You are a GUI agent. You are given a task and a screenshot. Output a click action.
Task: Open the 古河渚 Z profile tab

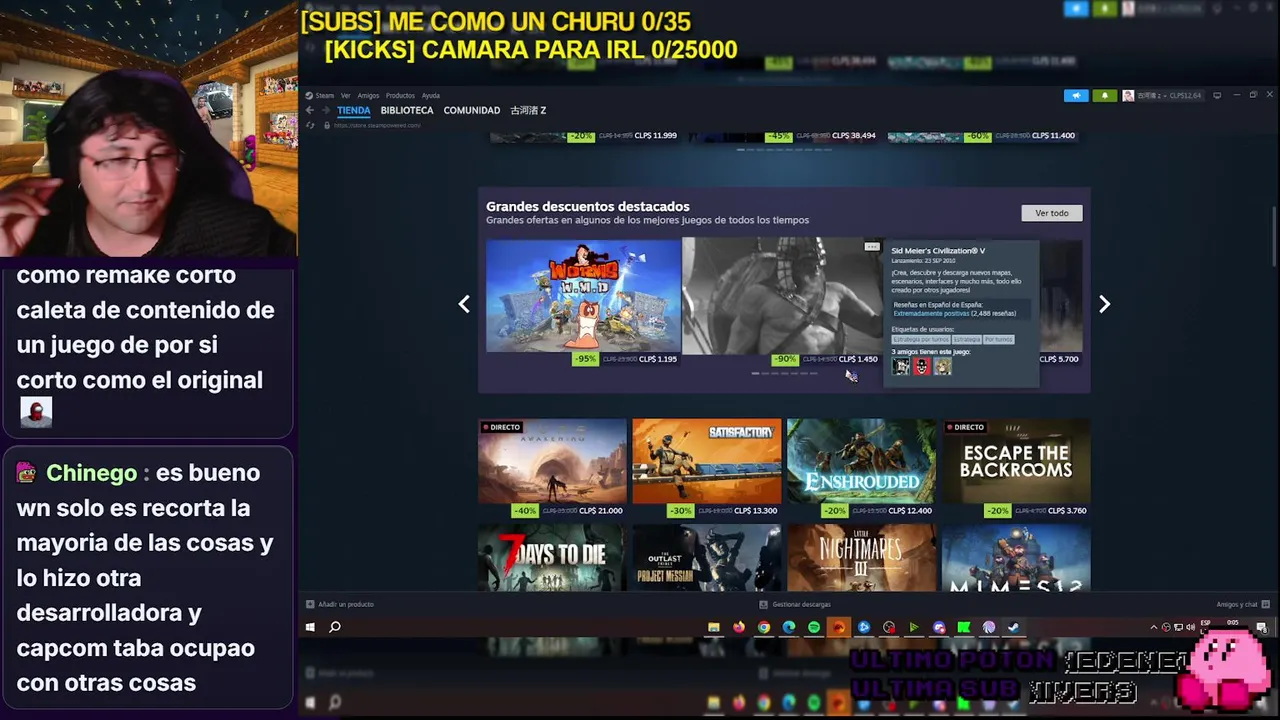(528, 110)
